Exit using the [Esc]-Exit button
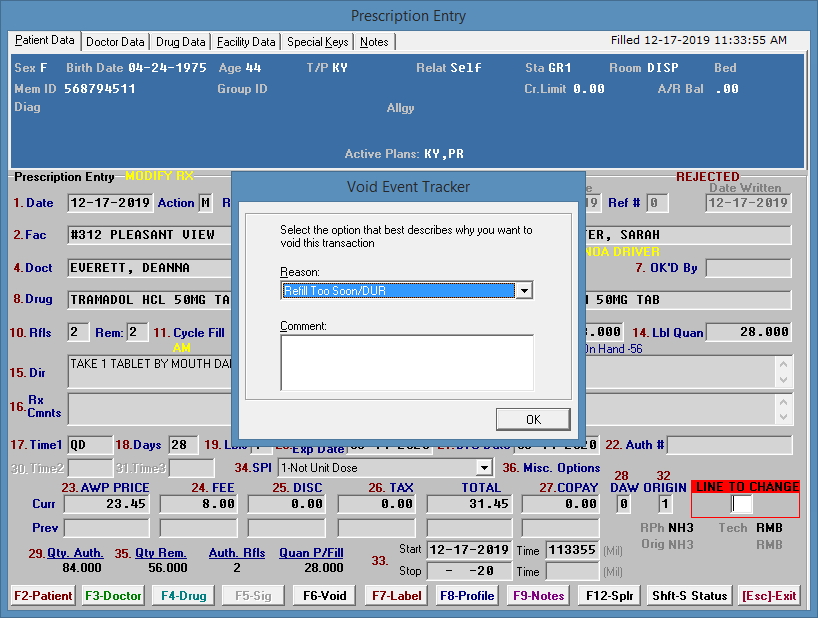 click(769, 596)
